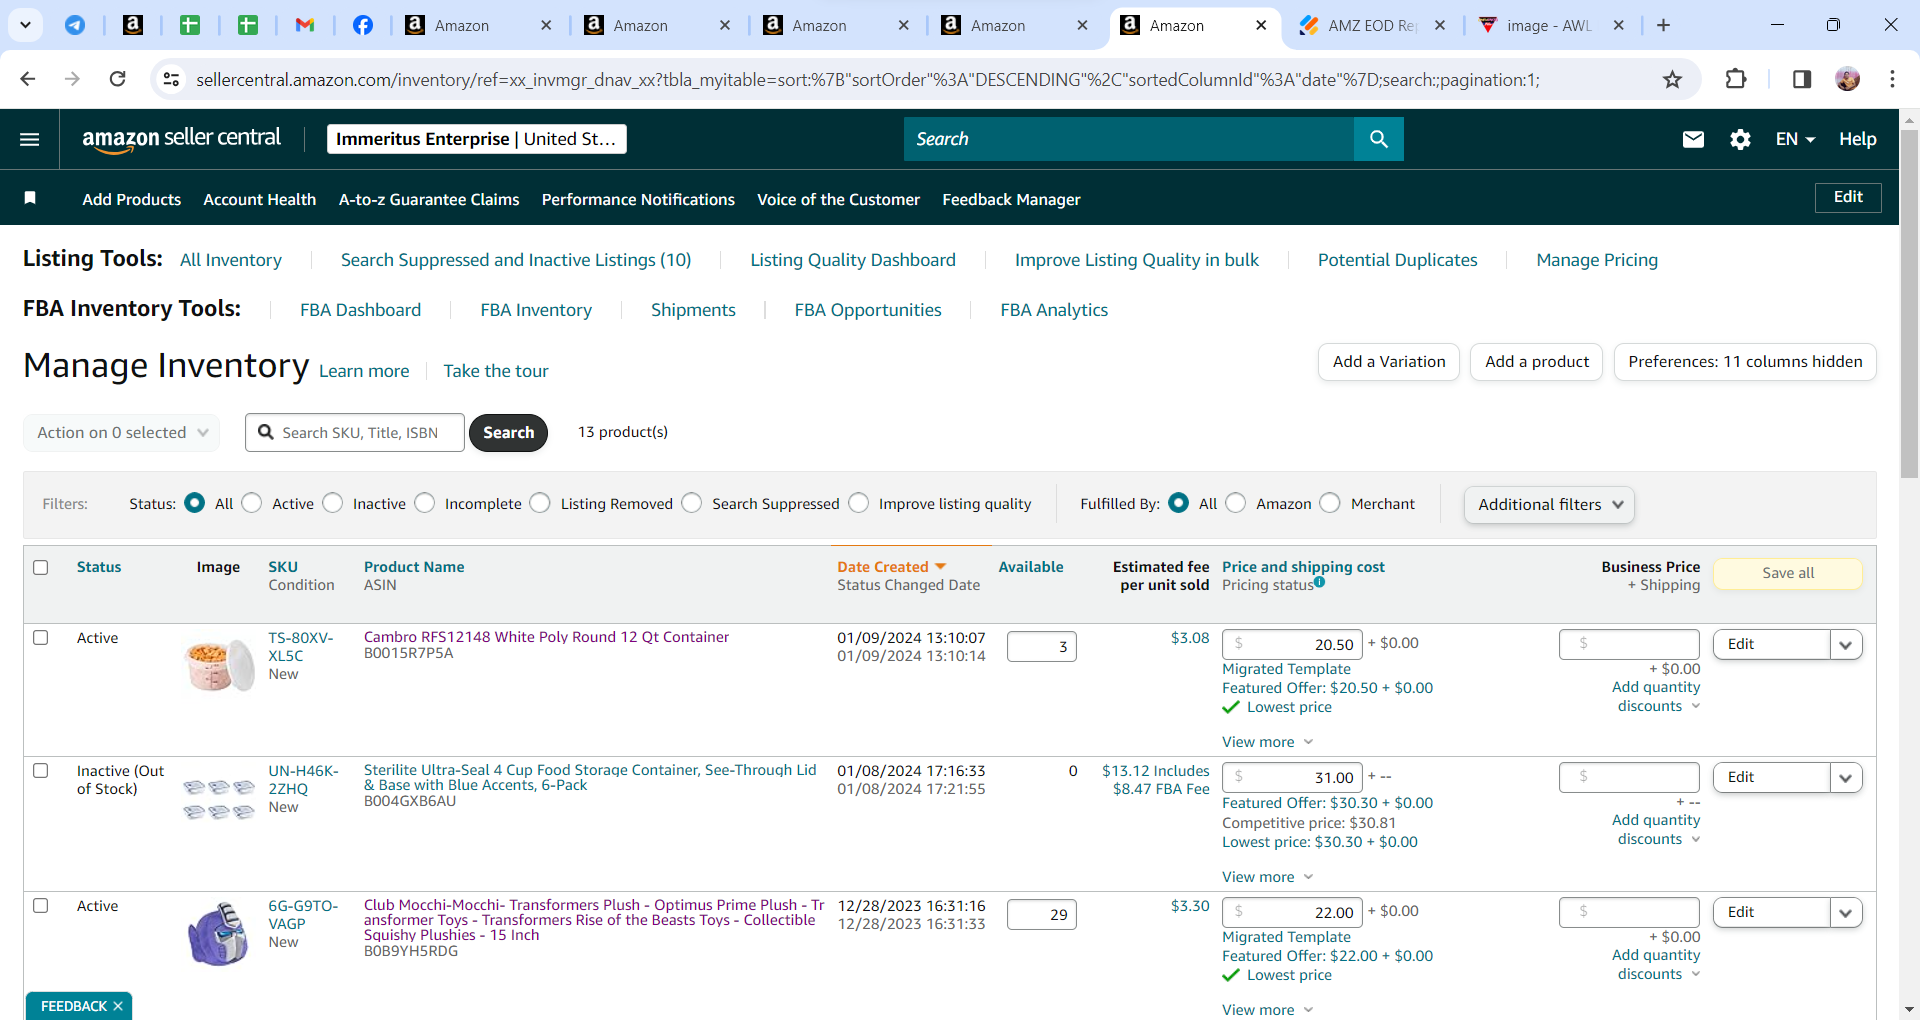This screenshot has height=1020, width=1920.
Task: Open Account Health menu item
Action: [260, 199]
